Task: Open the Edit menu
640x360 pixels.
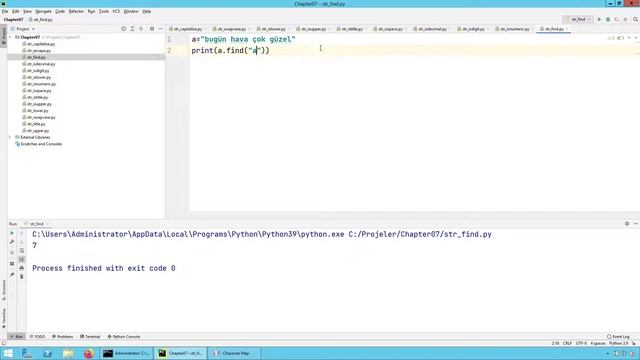Action: click(x=16, y=11)
